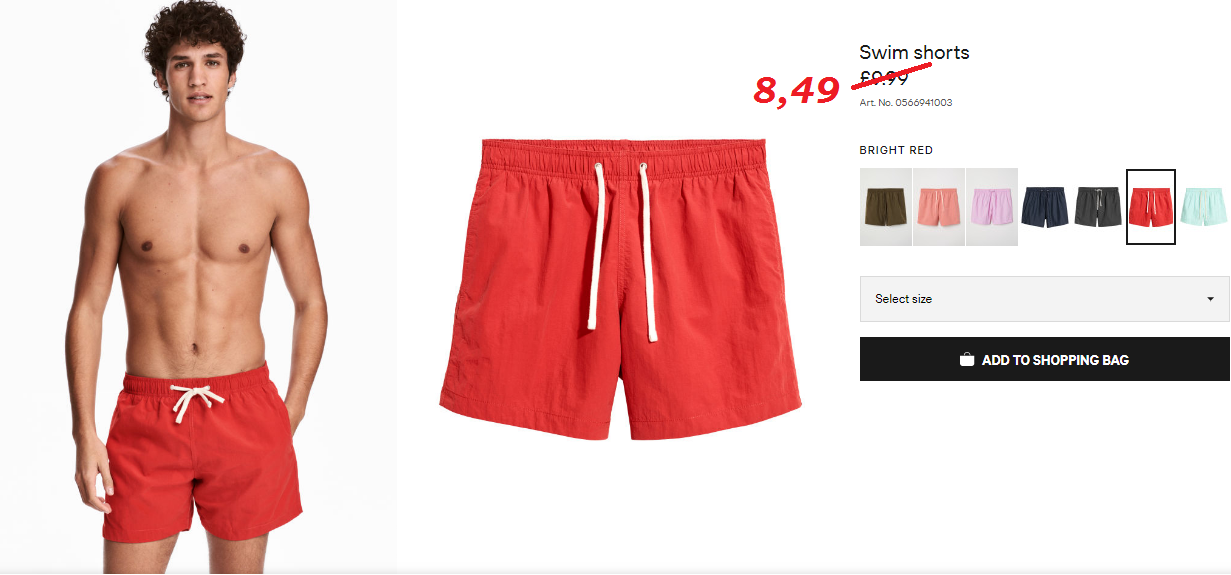
Task: Click the crossed-out £9.99 price
Action: pyautogui.click(x=884, y=78)
